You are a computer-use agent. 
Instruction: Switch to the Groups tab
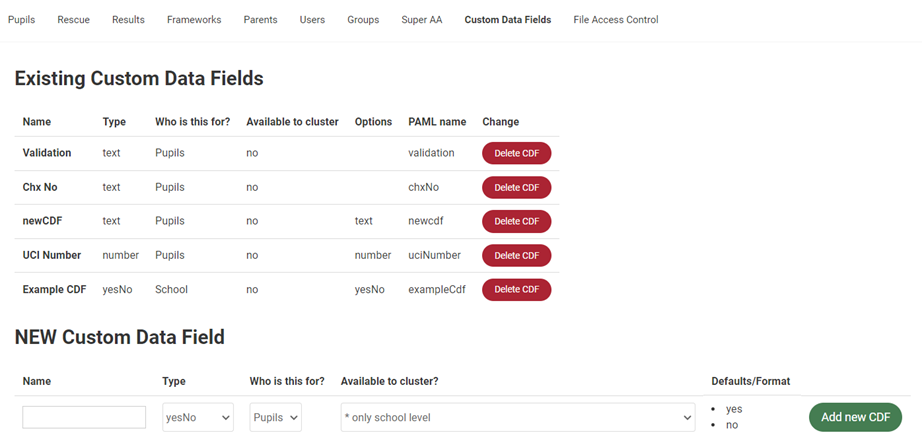coord(363,20)
